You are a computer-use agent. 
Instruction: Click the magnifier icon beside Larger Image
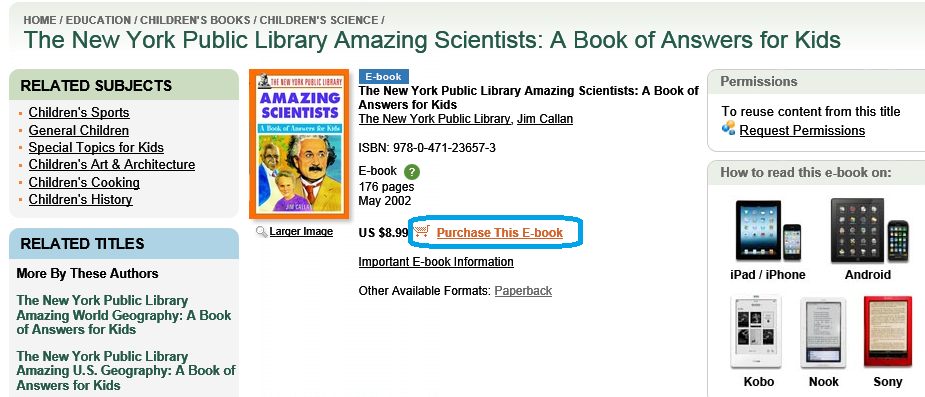262,232
